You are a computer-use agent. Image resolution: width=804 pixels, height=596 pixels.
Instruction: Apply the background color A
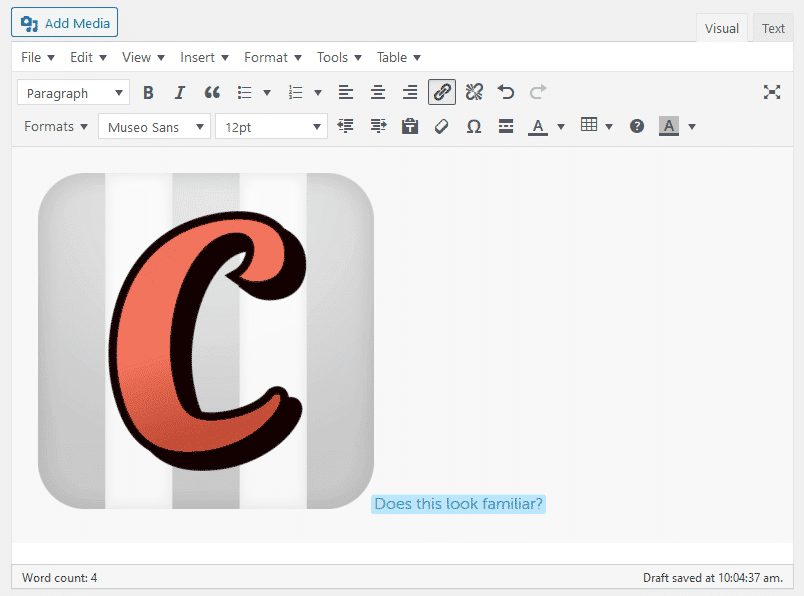669,126
